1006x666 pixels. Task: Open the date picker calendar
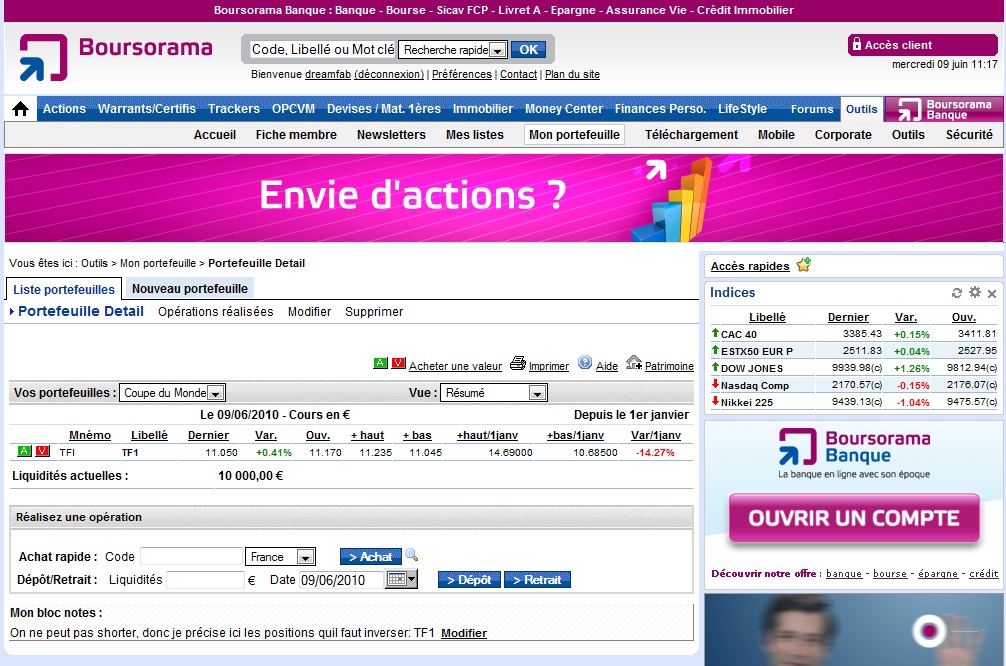click(x=400, y=579)
